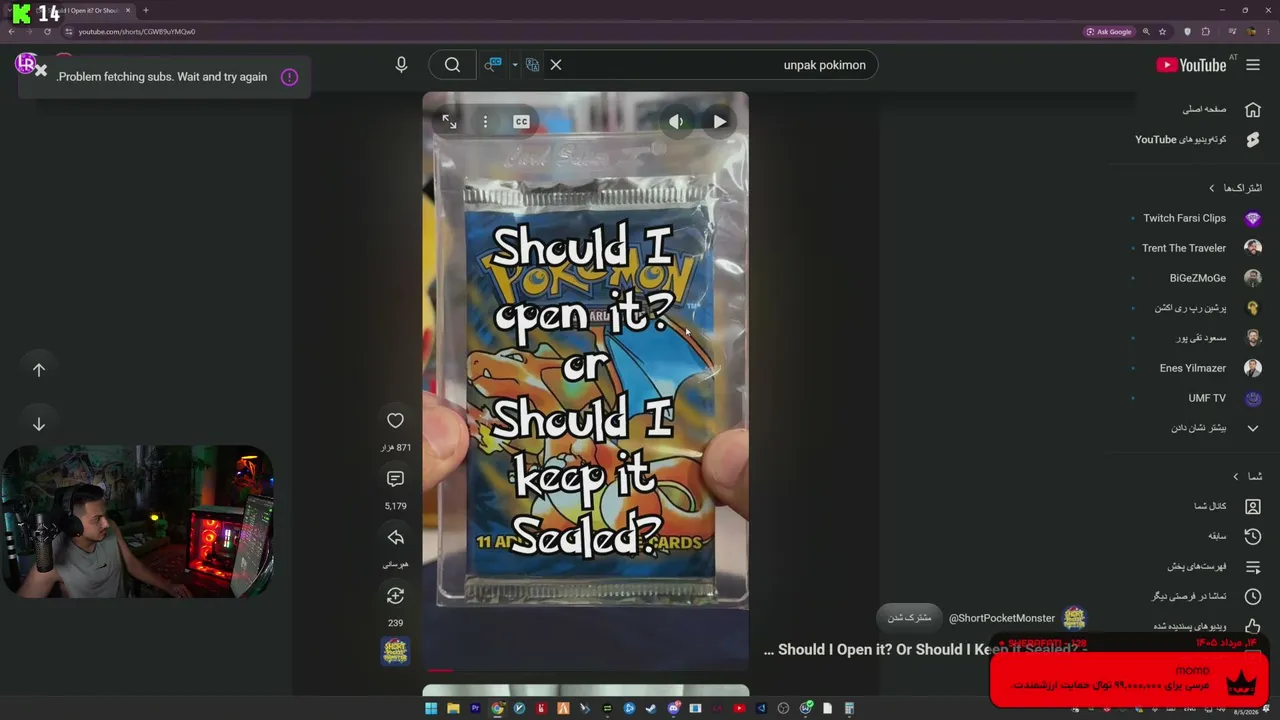Toggle closed captions on the Short
The image size is (1280, 720).
coord(521,122)
